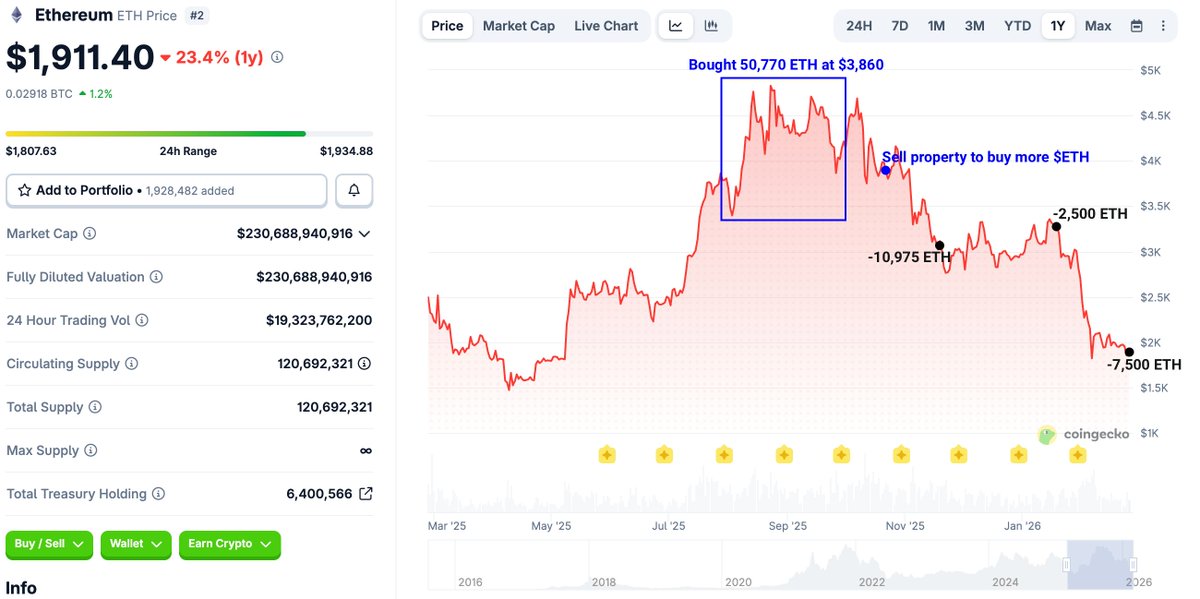This screenshot has width=1200, height=599.
Task: Select the YTD time range
Action: 1017,26
